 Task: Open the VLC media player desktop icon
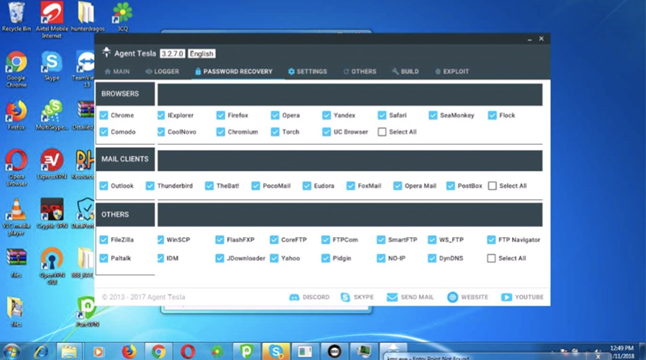pyautogui.click(x=16, y=217)
